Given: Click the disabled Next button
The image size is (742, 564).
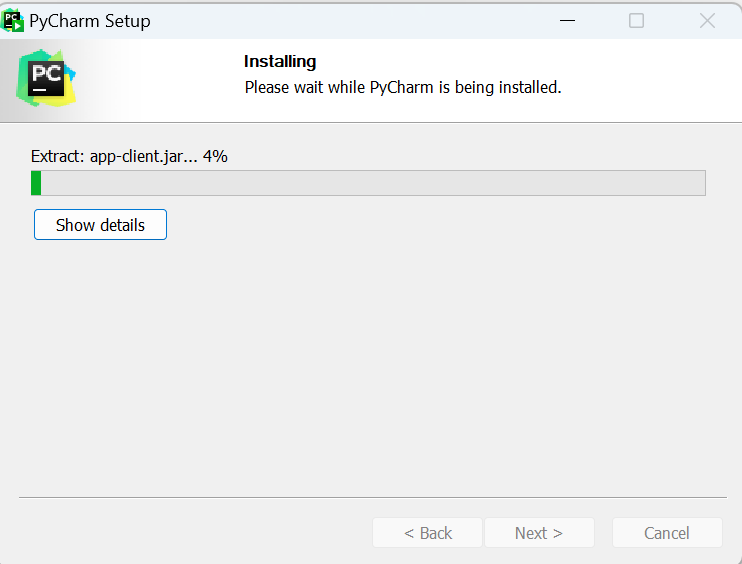Looking at the screenshot, I should click(539, 533).
